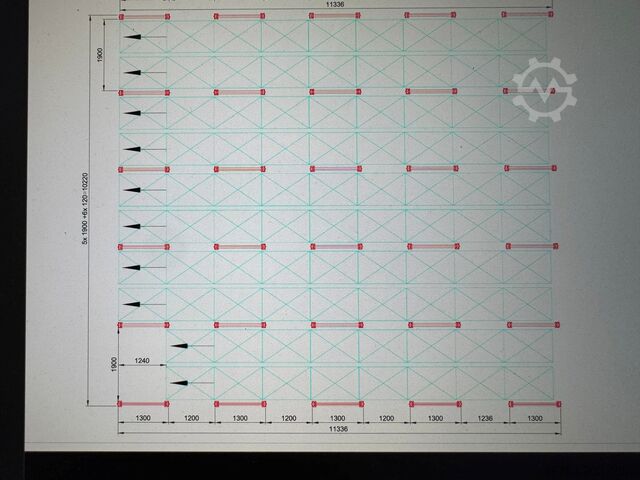Click the 1200 dimension left of 1236
This screenshot has height=480, width=640.
click(385, 418)
